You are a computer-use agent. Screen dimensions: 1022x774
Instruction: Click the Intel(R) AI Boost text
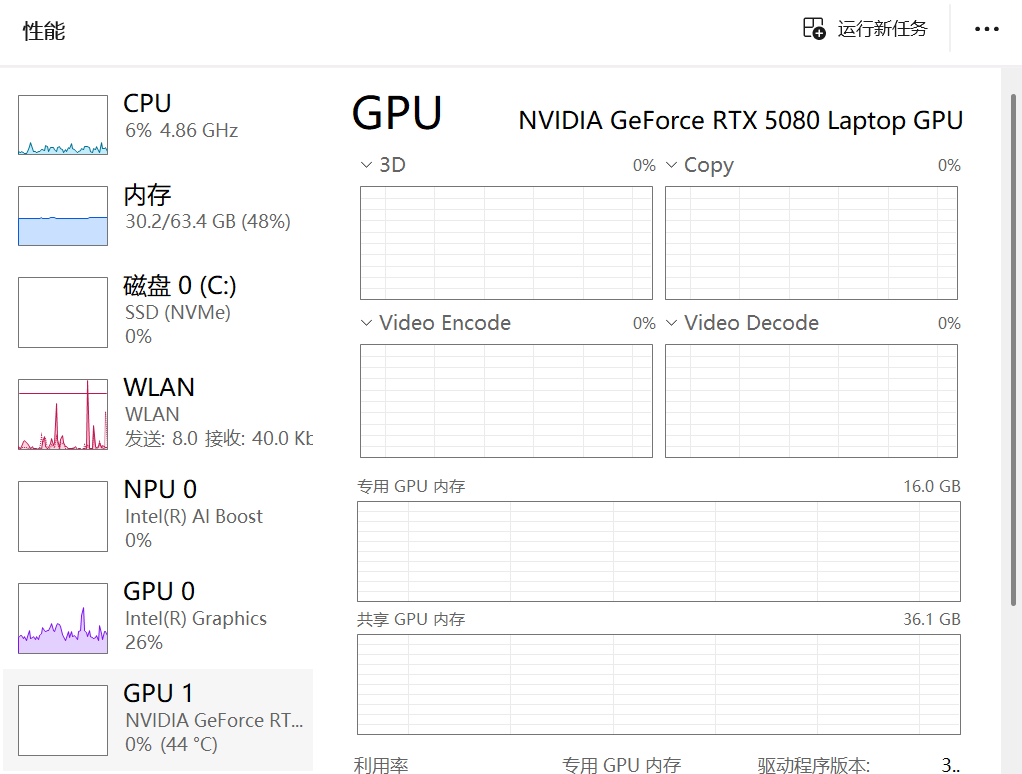194,517
